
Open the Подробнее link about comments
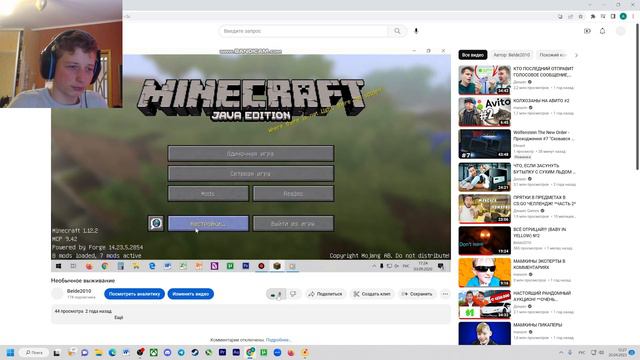pyautogui.click(x=278, y=340)
